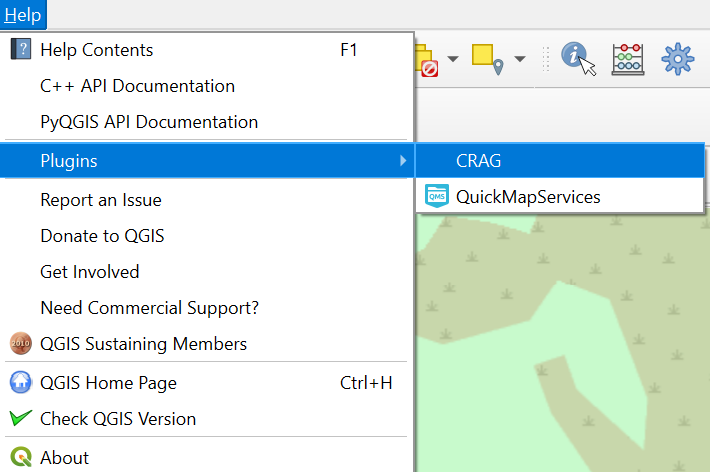Open the About entry
710x472 pixels.
pyautogui.click(x=207, y=458)
